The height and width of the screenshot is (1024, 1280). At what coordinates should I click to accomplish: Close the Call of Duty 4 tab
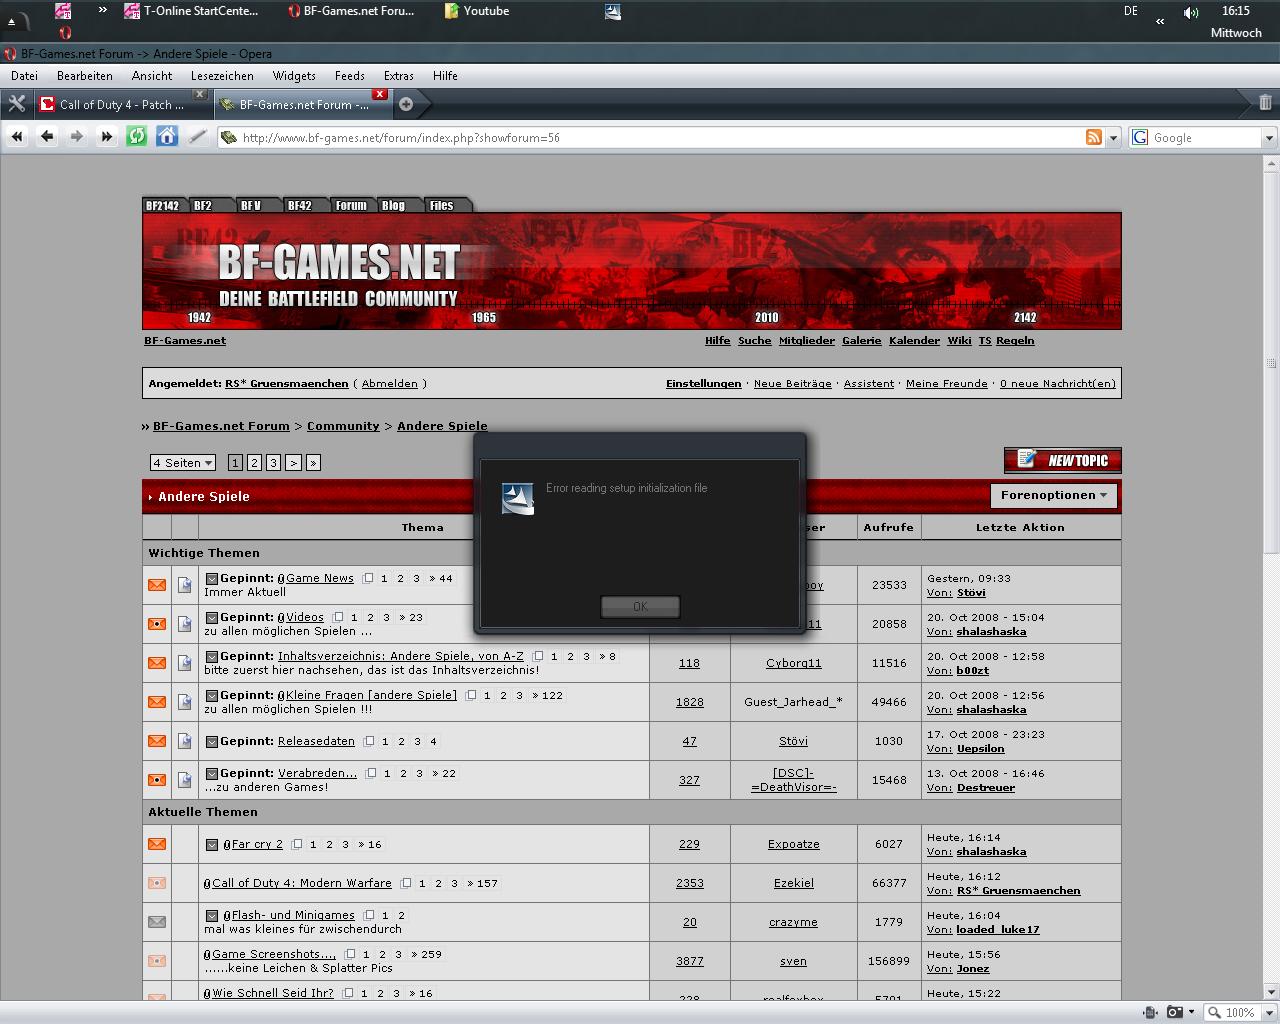tap(199, 95)
